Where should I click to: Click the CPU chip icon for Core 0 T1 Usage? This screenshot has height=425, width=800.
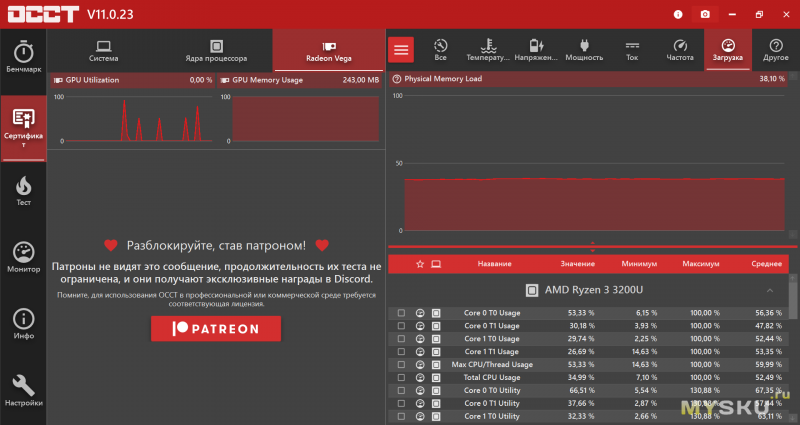436,326
